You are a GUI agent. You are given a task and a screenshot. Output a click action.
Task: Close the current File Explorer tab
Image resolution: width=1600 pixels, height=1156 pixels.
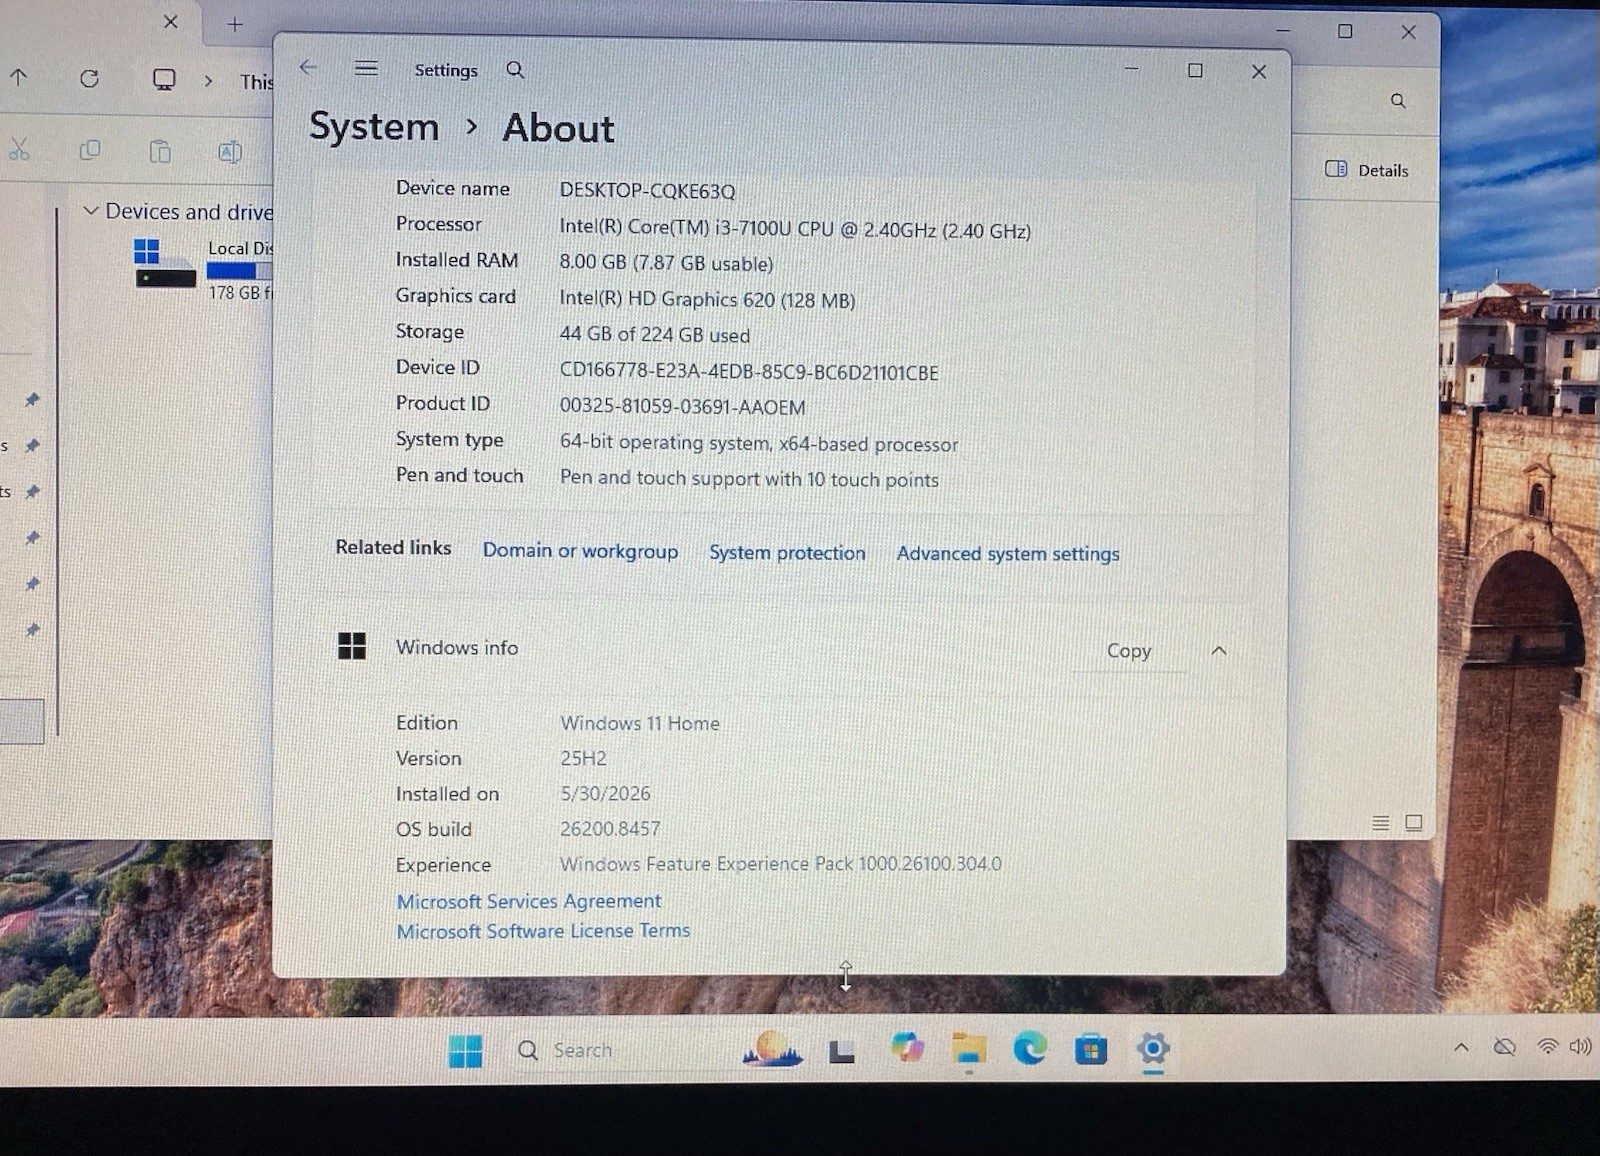click(x=171, y=21)
